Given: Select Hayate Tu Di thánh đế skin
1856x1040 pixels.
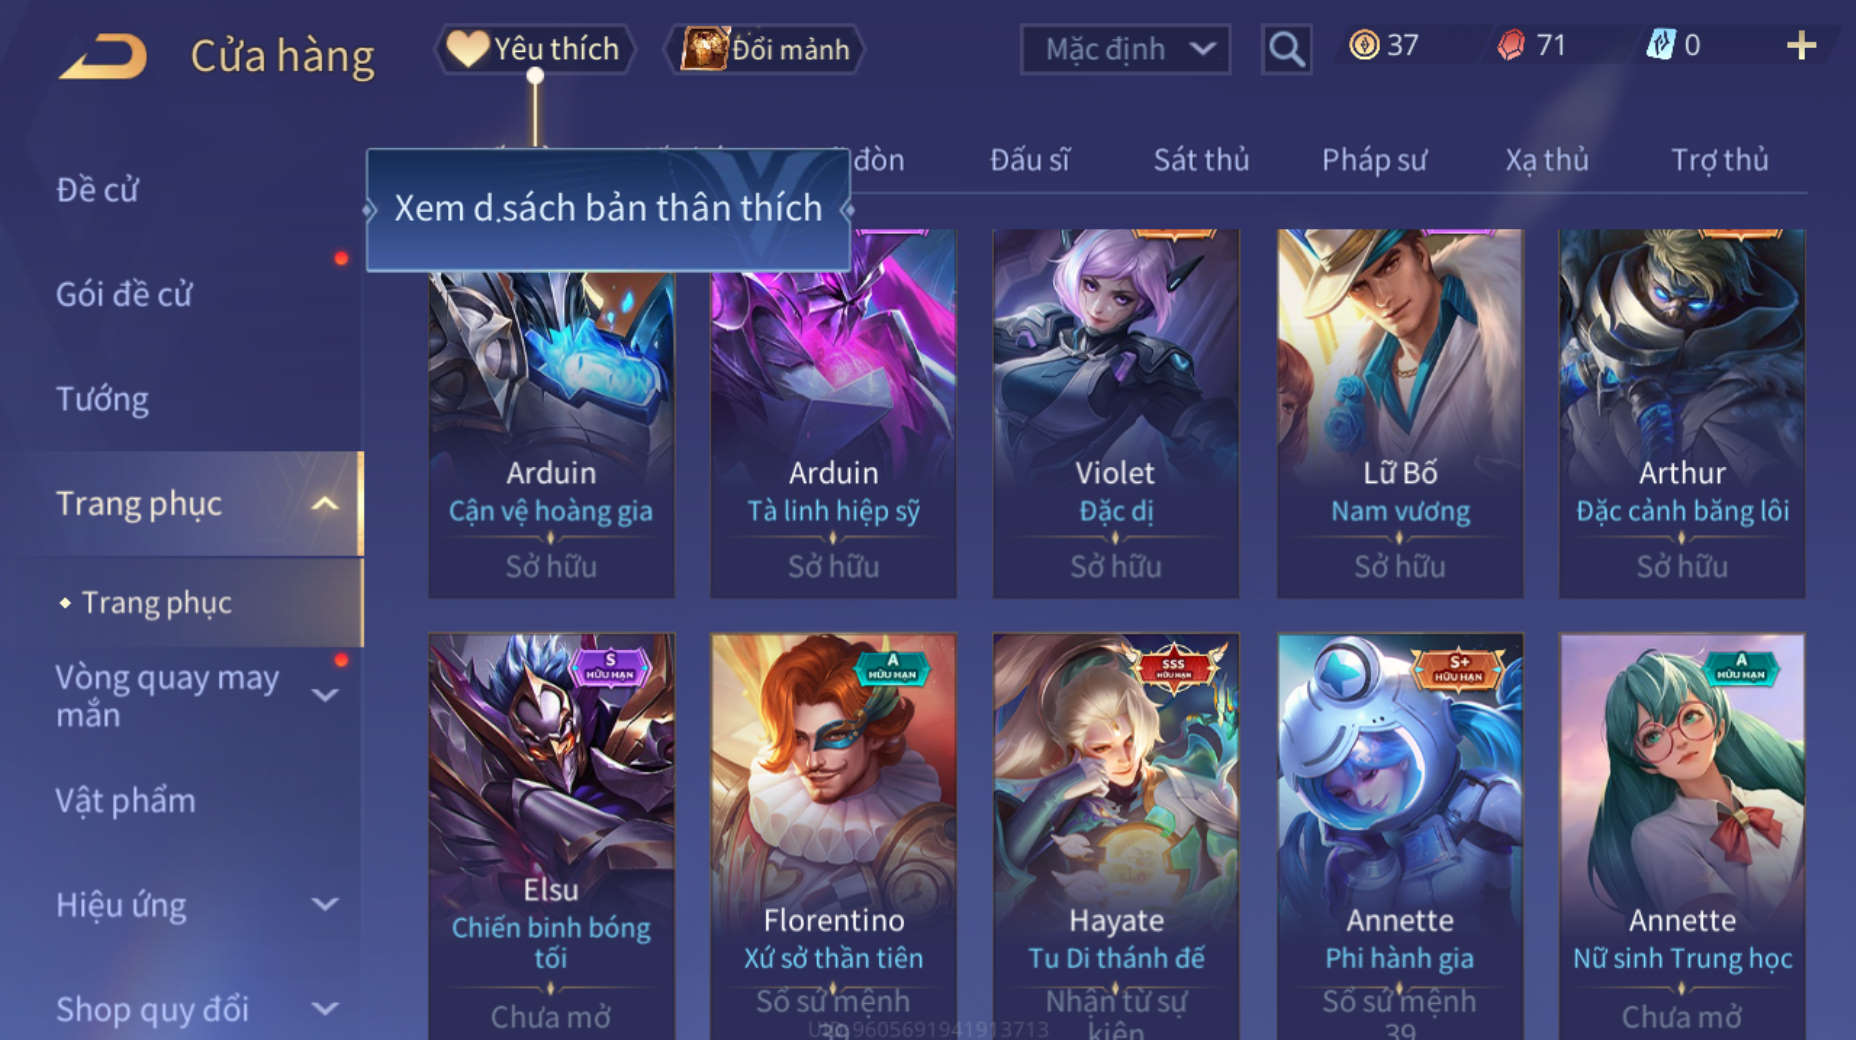Looking at the screenshot, I should click(1116, 836).
